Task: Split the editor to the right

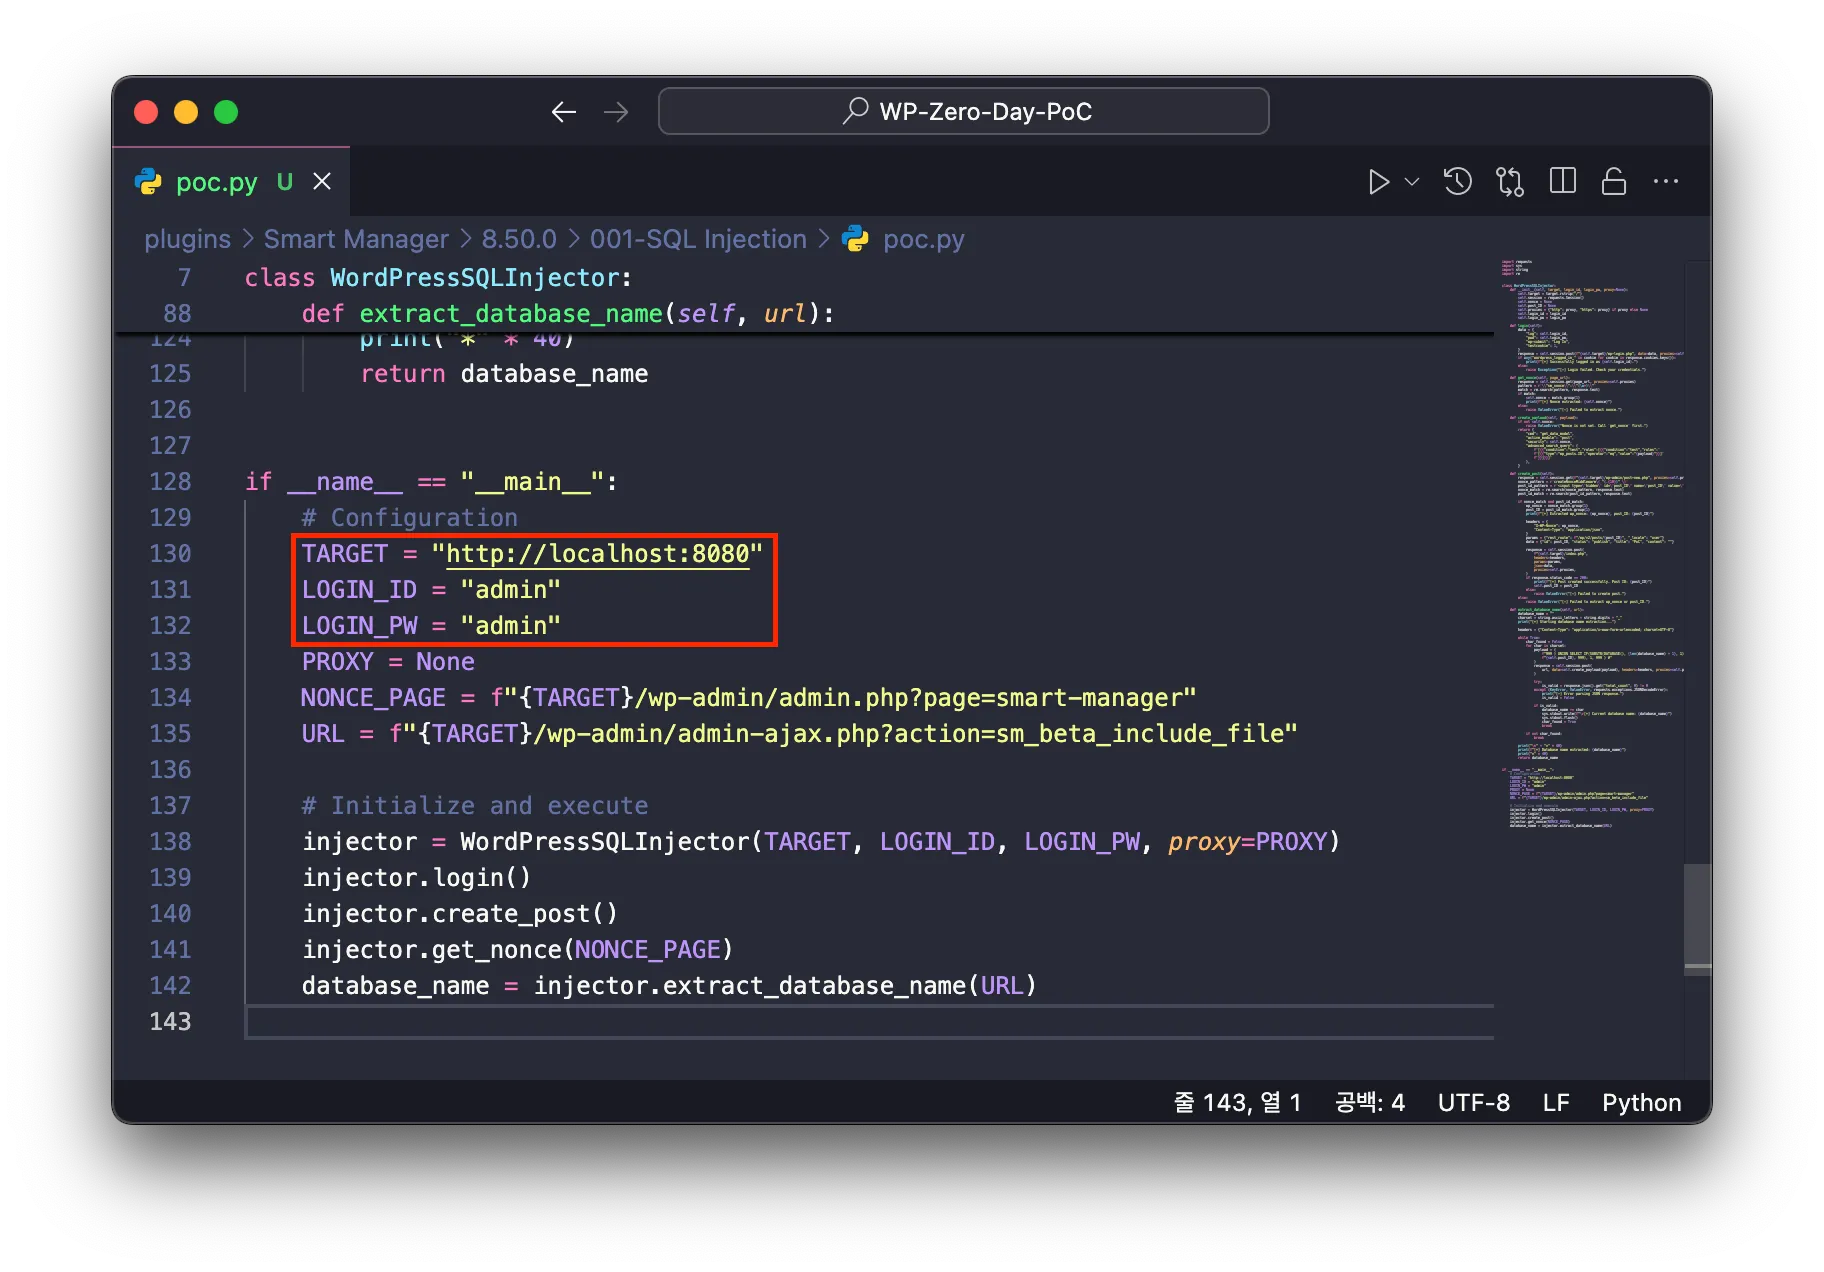Action: click(x=1562, y=182)
